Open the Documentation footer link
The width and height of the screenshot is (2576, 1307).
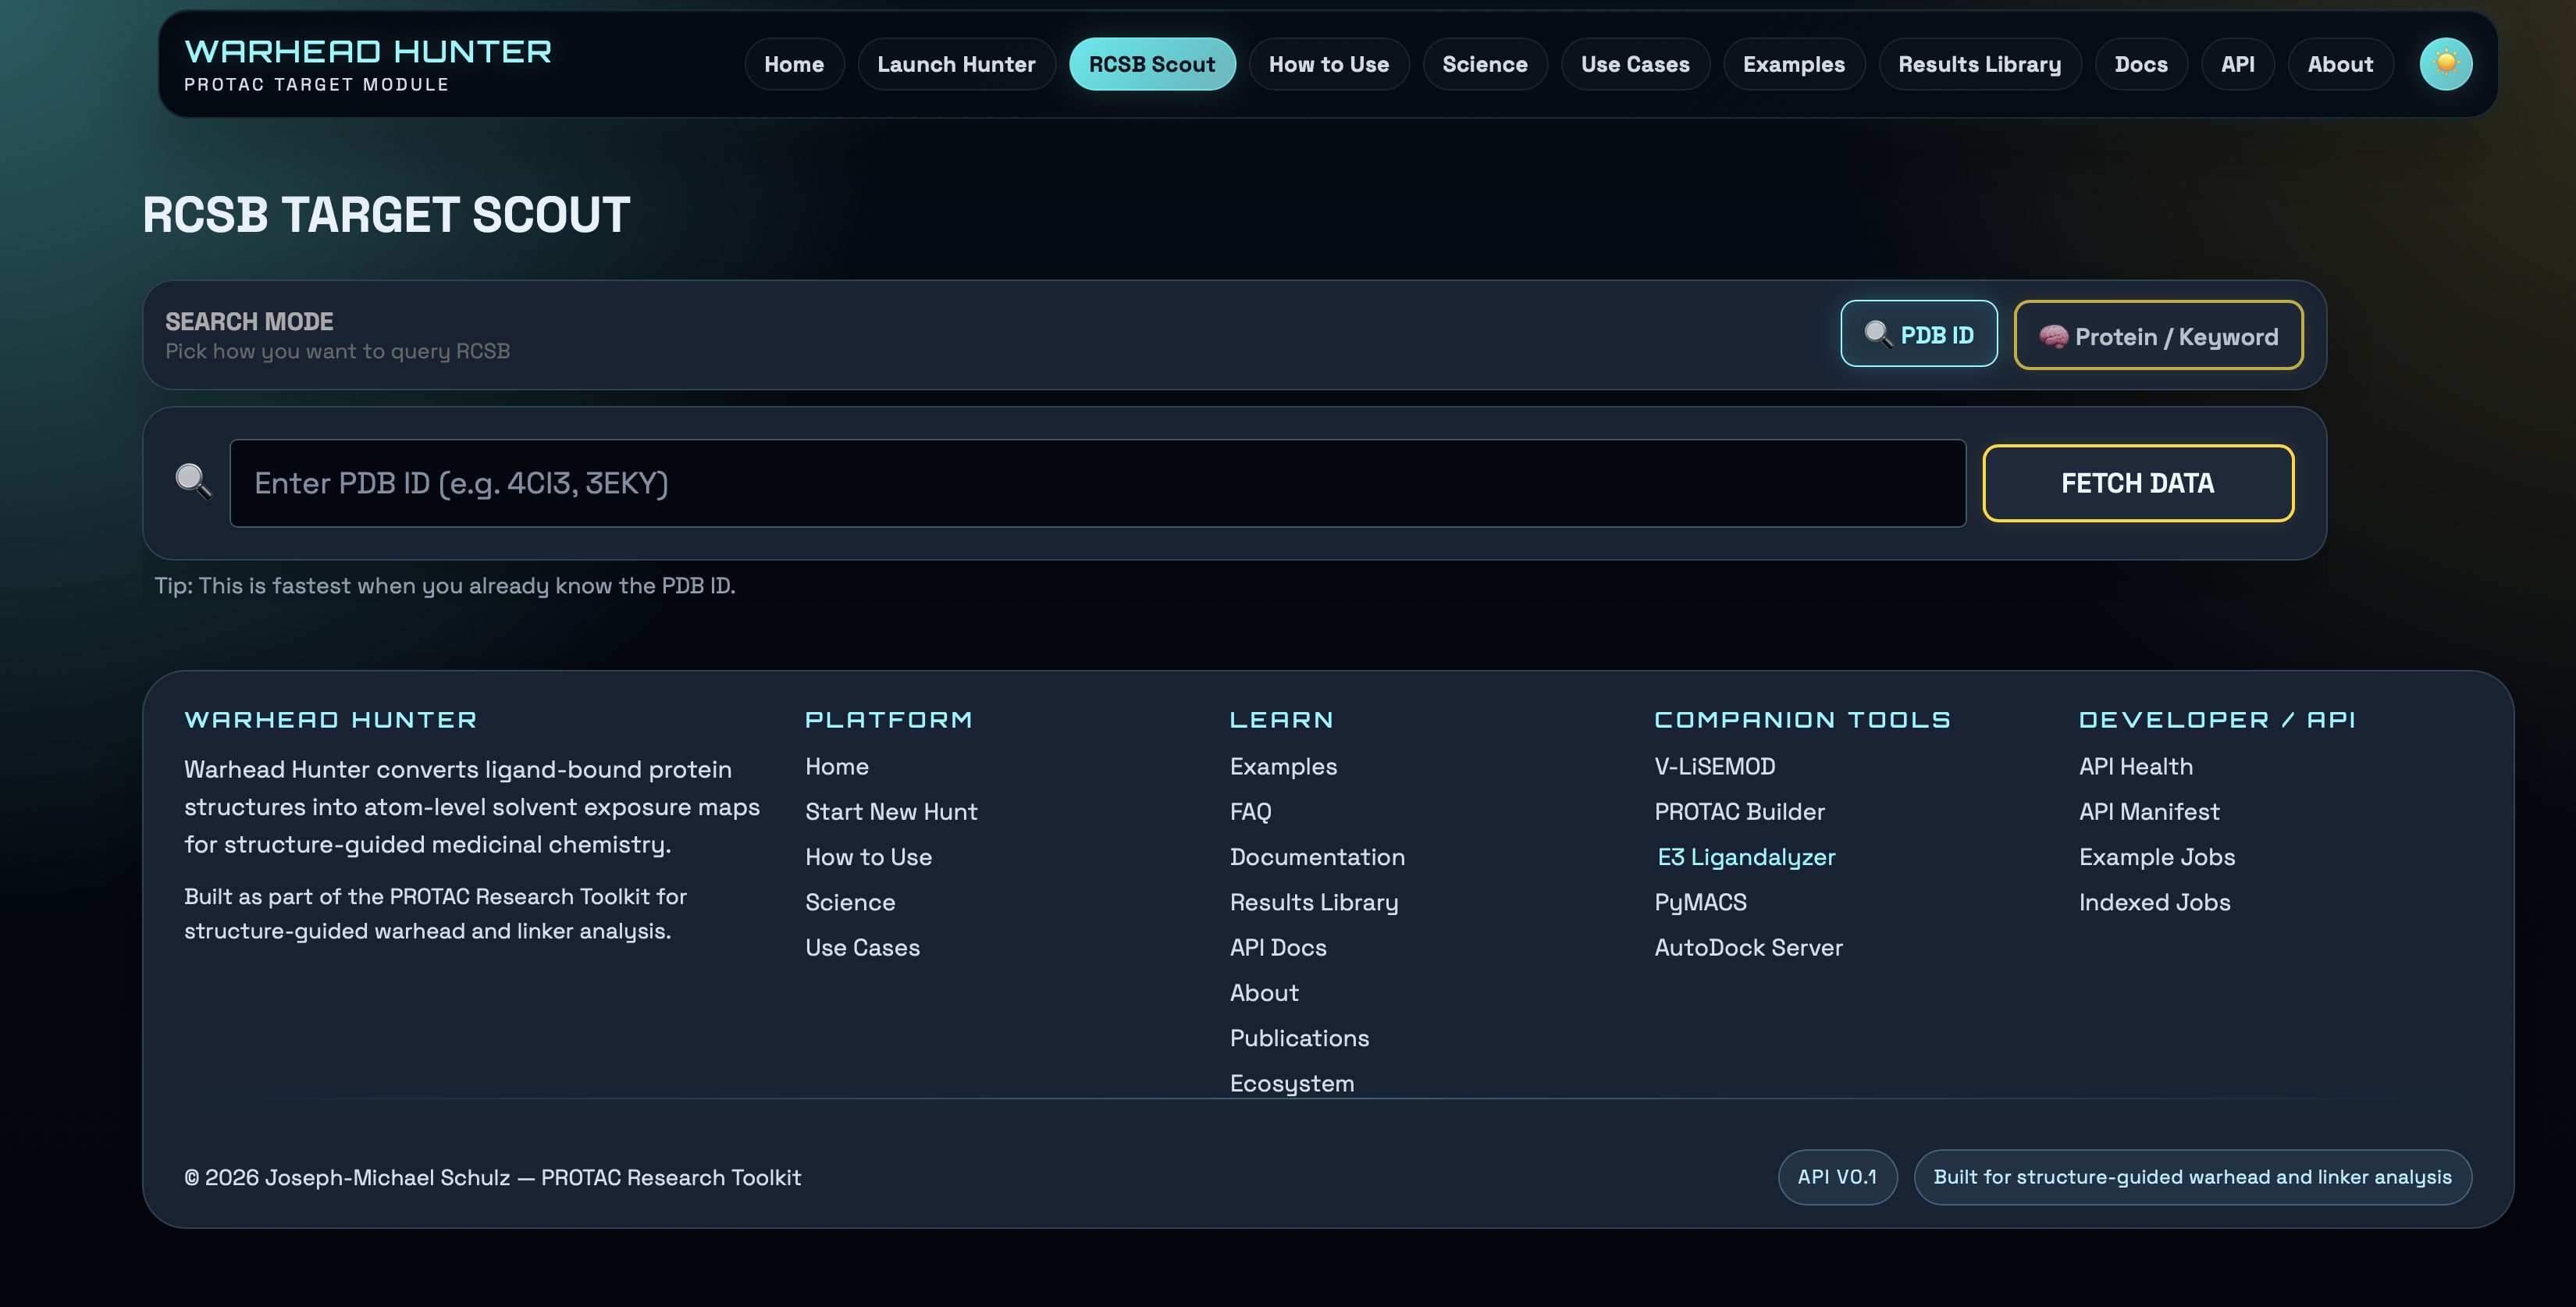1317,857
